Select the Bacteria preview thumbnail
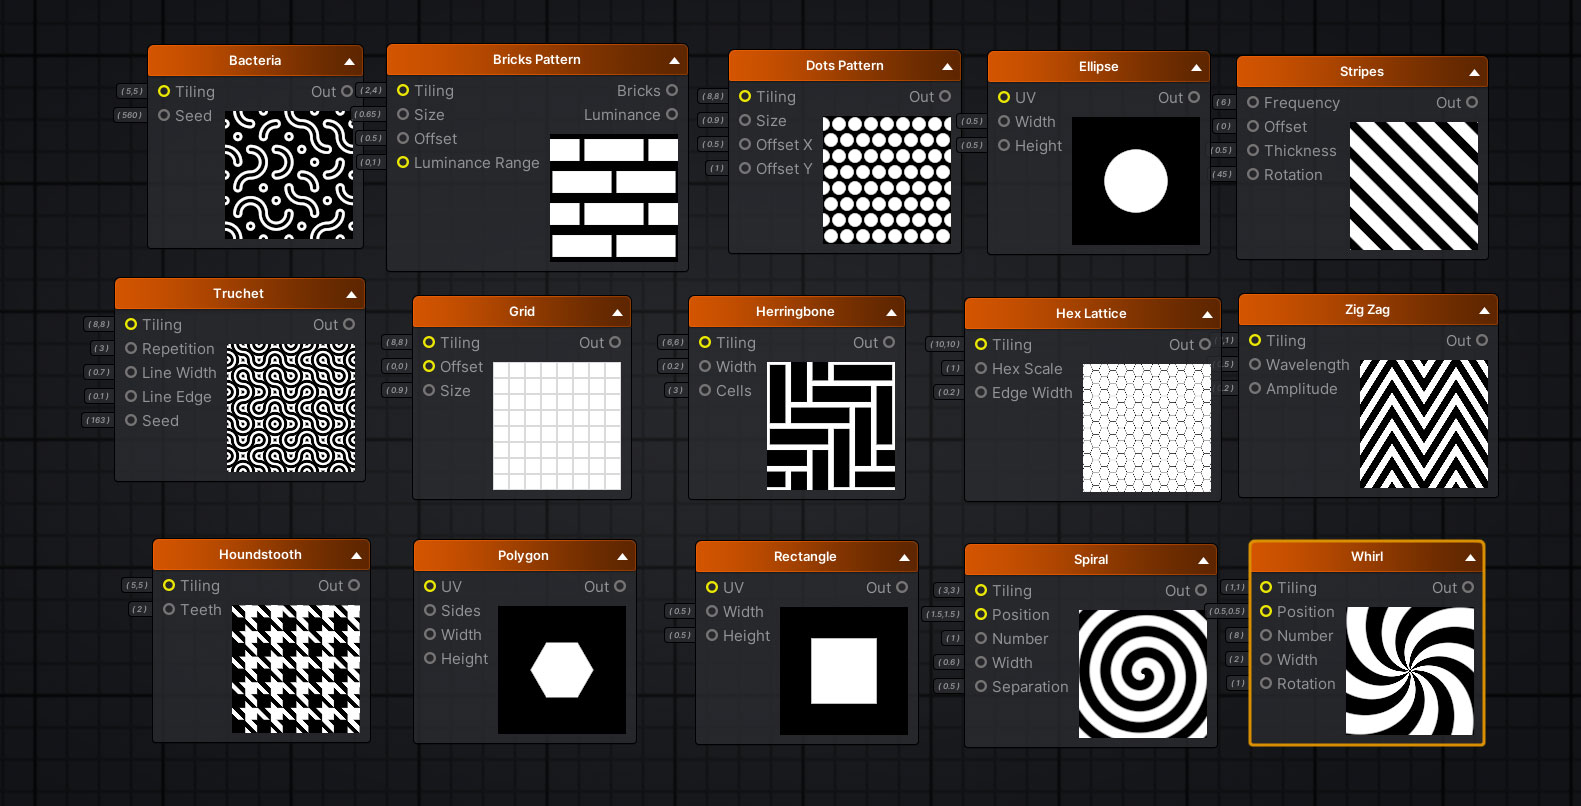This screenshot has height=806, width=1581. pos(289,175)
